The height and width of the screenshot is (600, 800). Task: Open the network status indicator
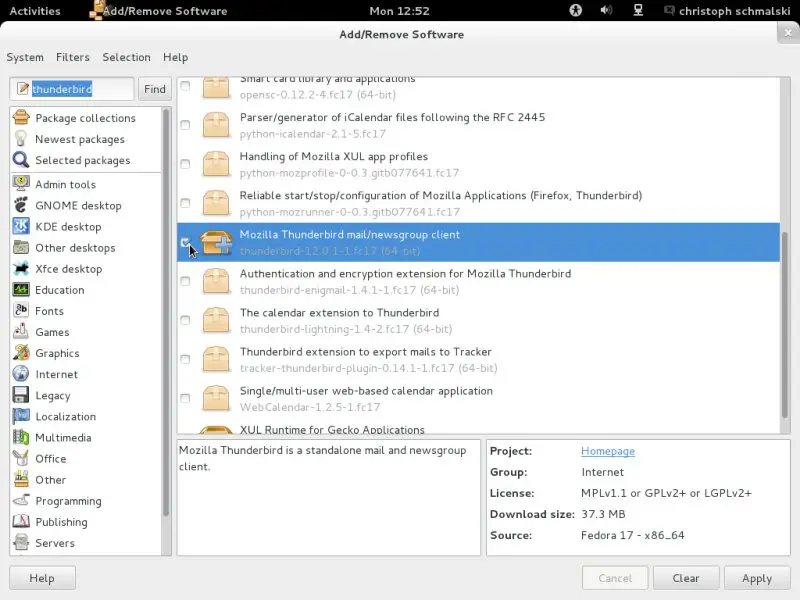pos(638,10)
